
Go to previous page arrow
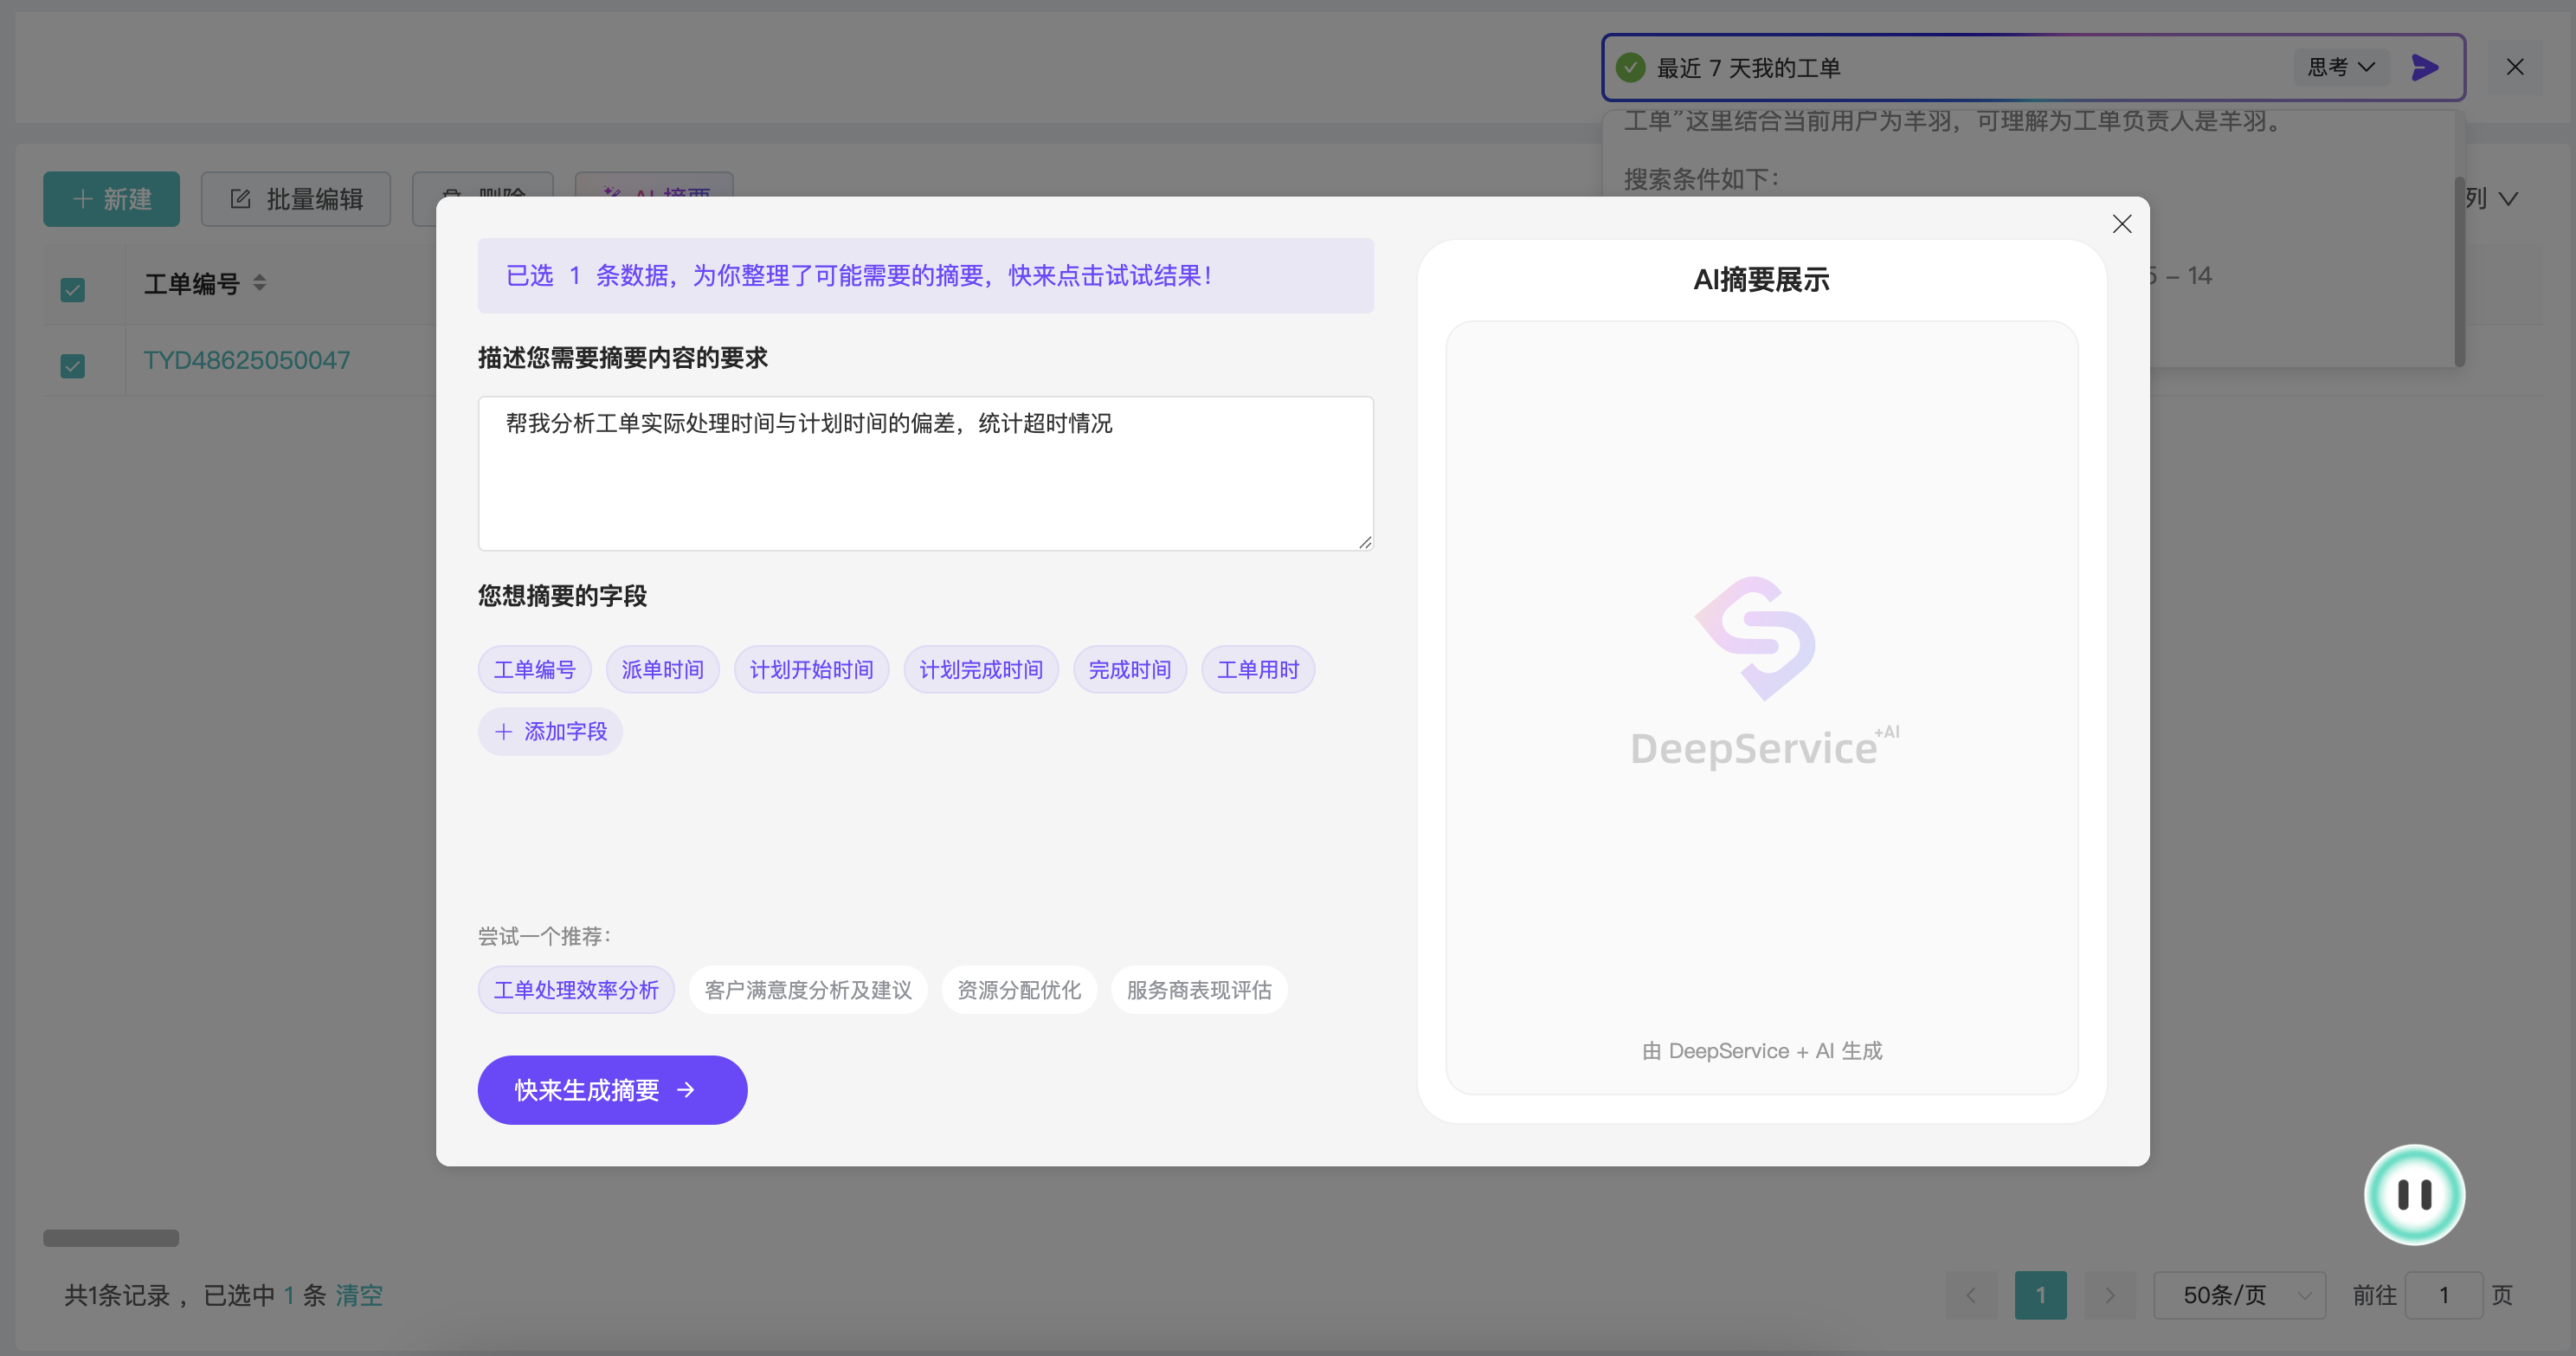(x=1971, y=1295)
